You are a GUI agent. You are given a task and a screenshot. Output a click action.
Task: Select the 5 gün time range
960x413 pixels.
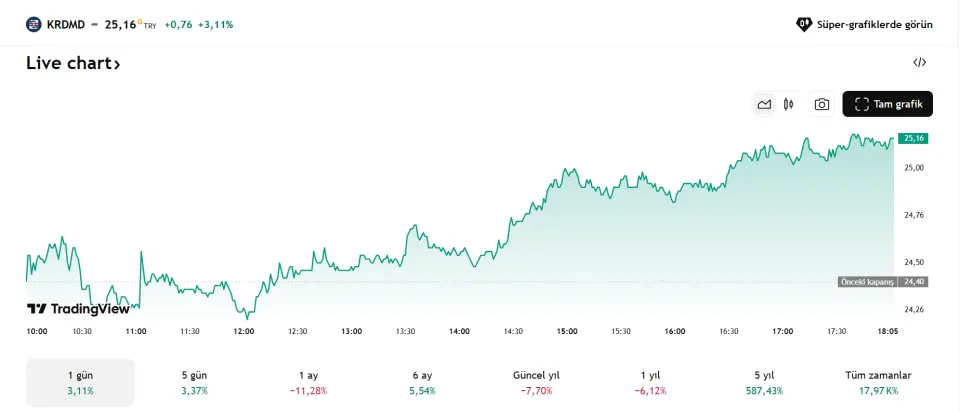click(194, 382)
